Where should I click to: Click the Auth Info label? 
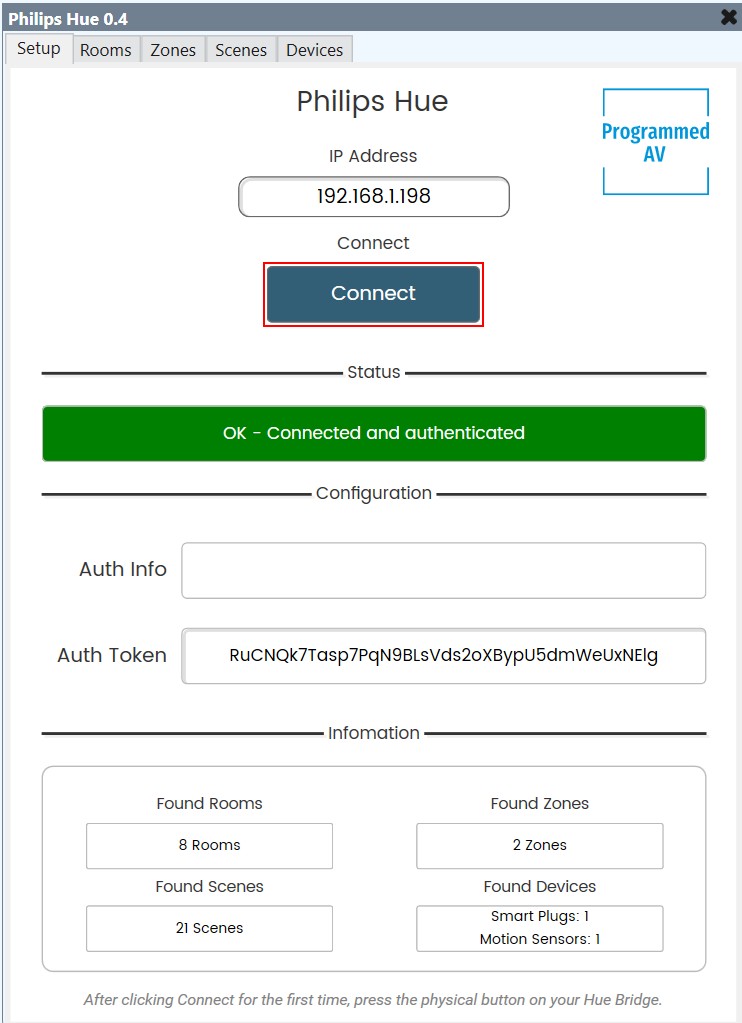[123, 570]
